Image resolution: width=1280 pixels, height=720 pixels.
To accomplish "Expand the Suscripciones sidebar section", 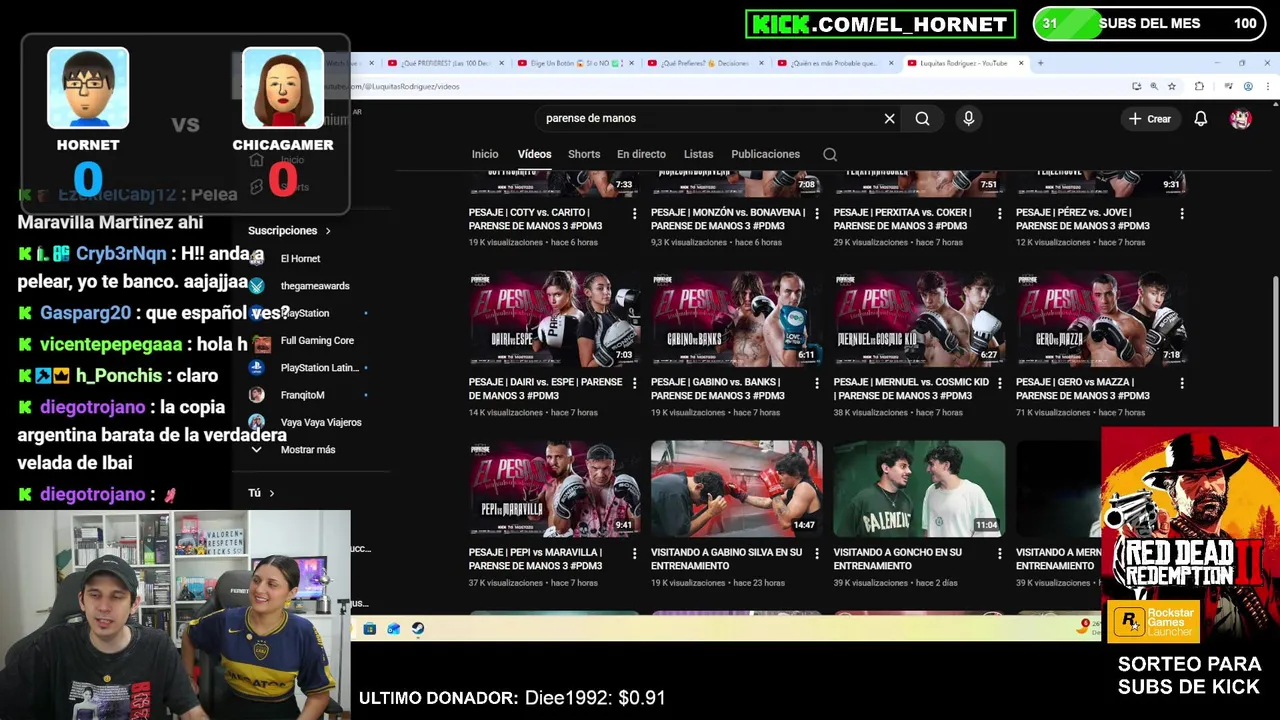I will [x=289, y=230].
